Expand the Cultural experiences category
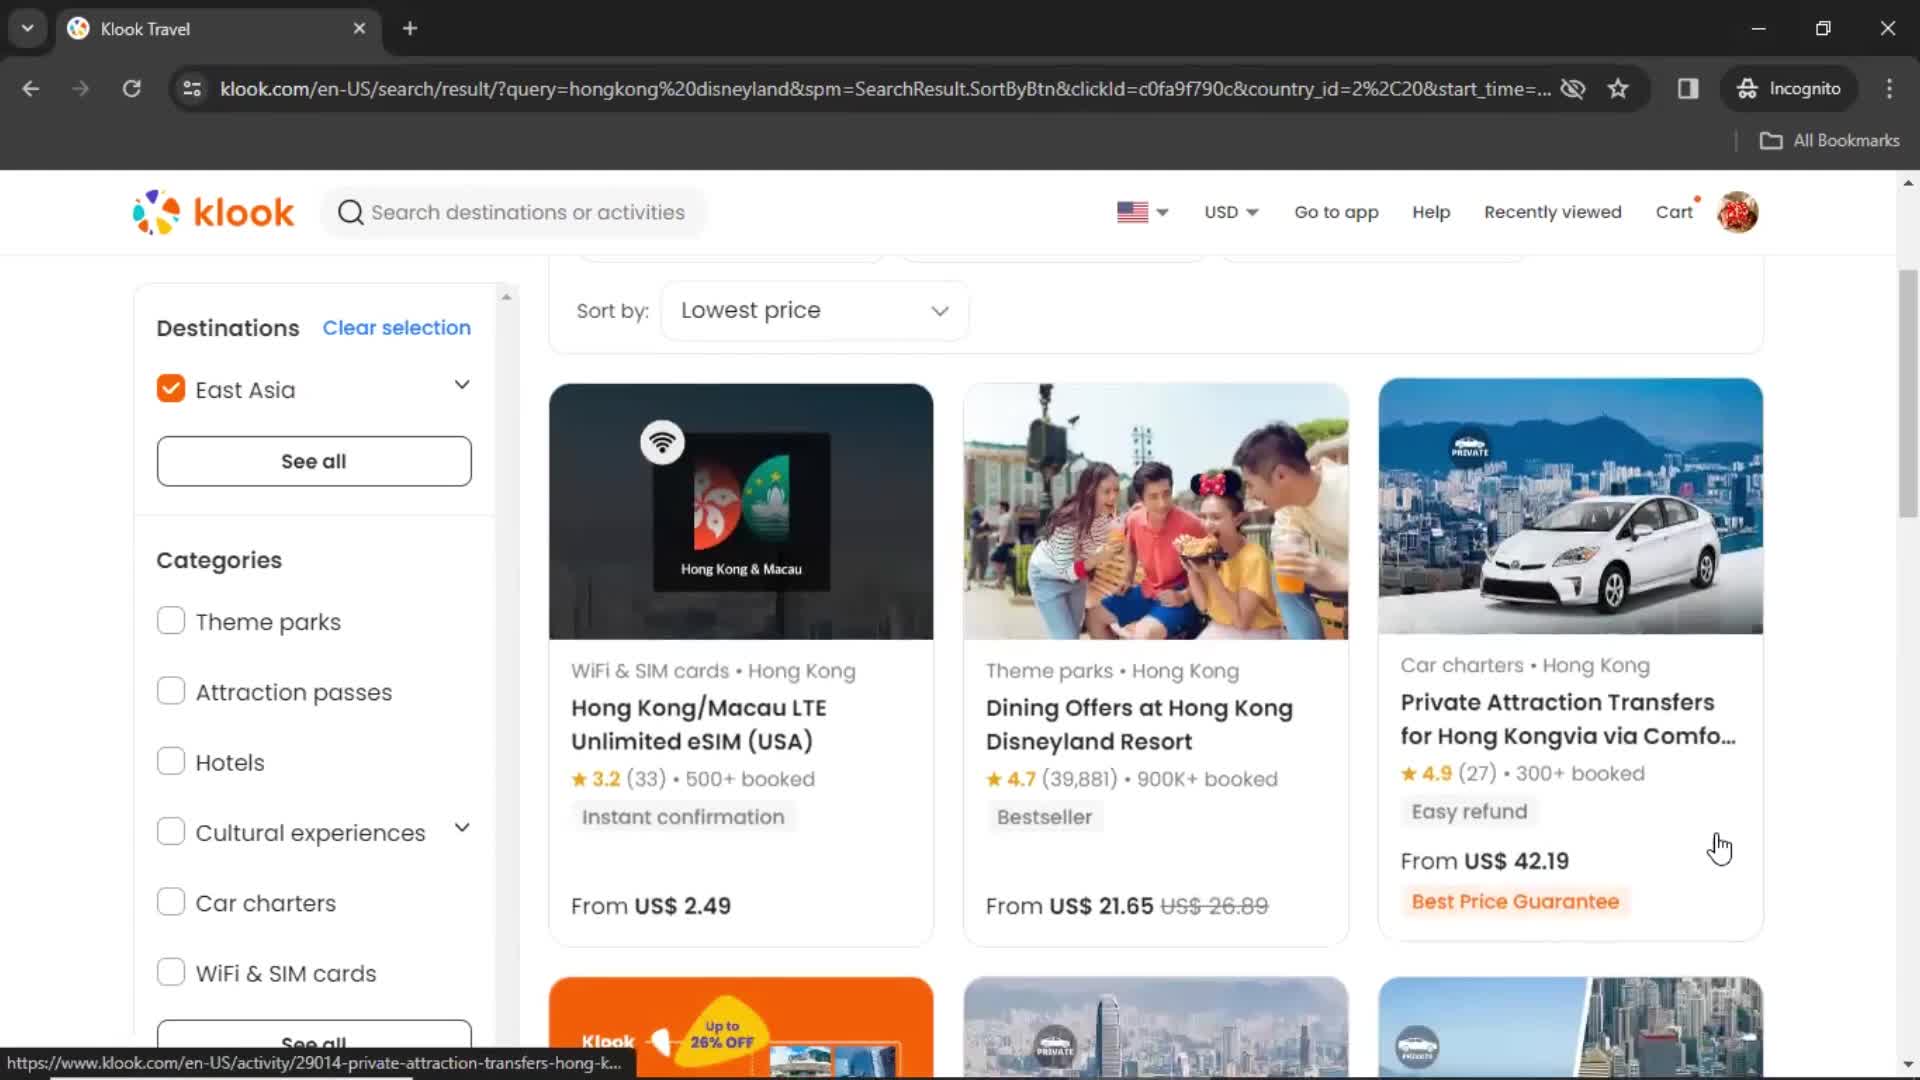 pyautogui.click(x=463, y=832)
